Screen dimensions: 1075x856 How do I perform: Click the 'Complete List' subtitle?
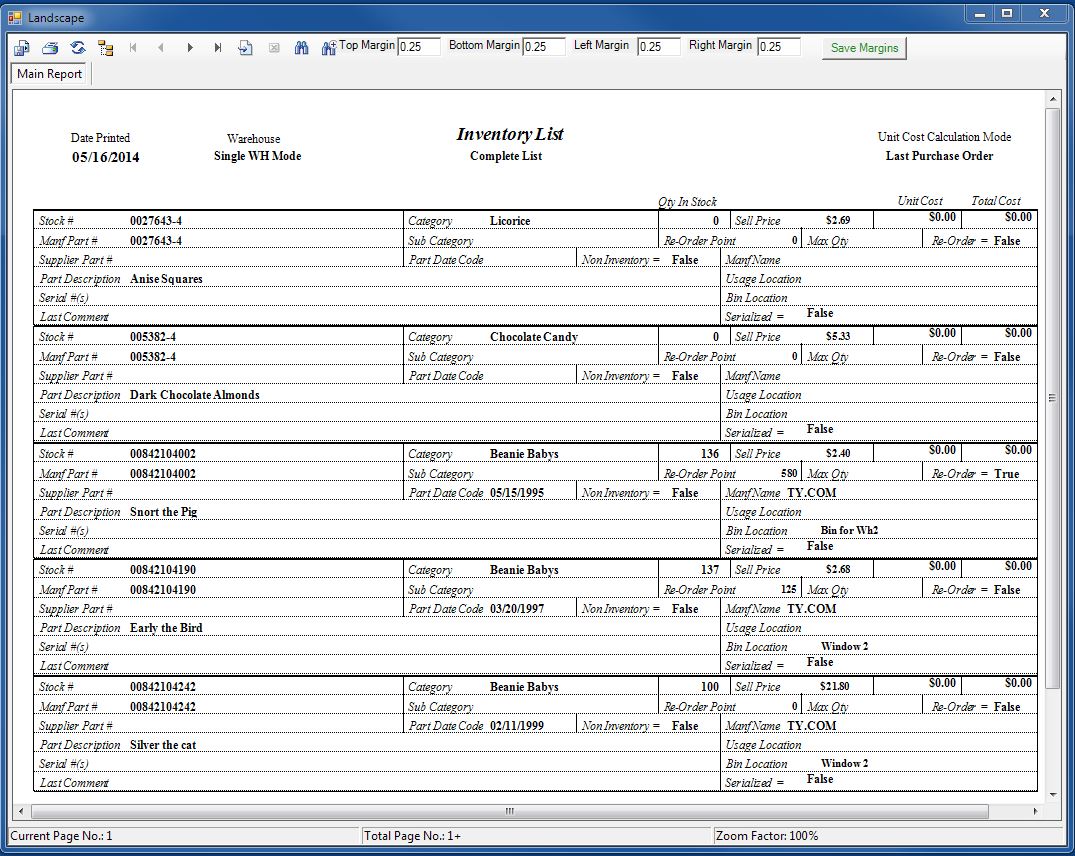pyautogui.click(x=506, y=156)
